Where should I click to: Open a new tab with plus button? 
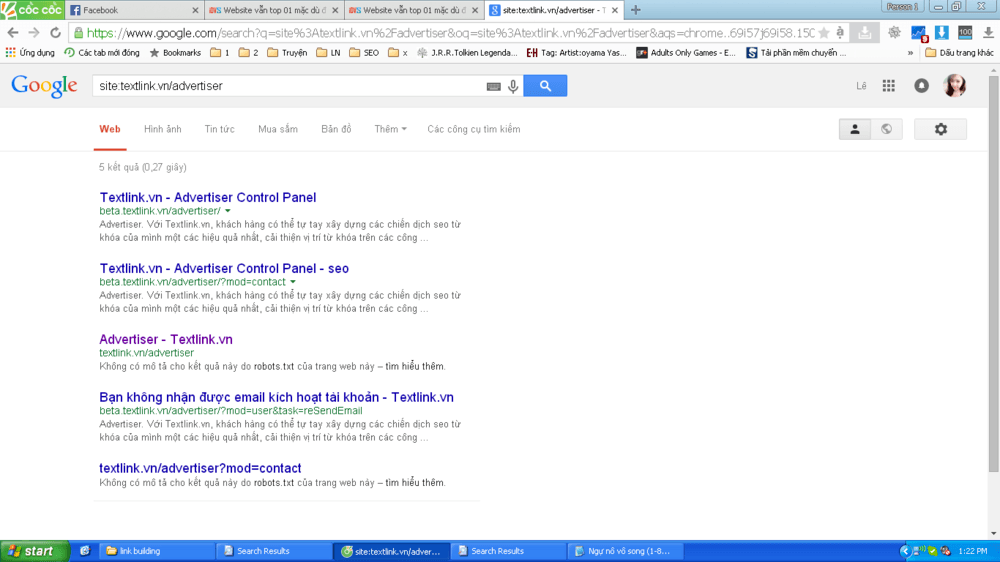(x=635, y=10)
